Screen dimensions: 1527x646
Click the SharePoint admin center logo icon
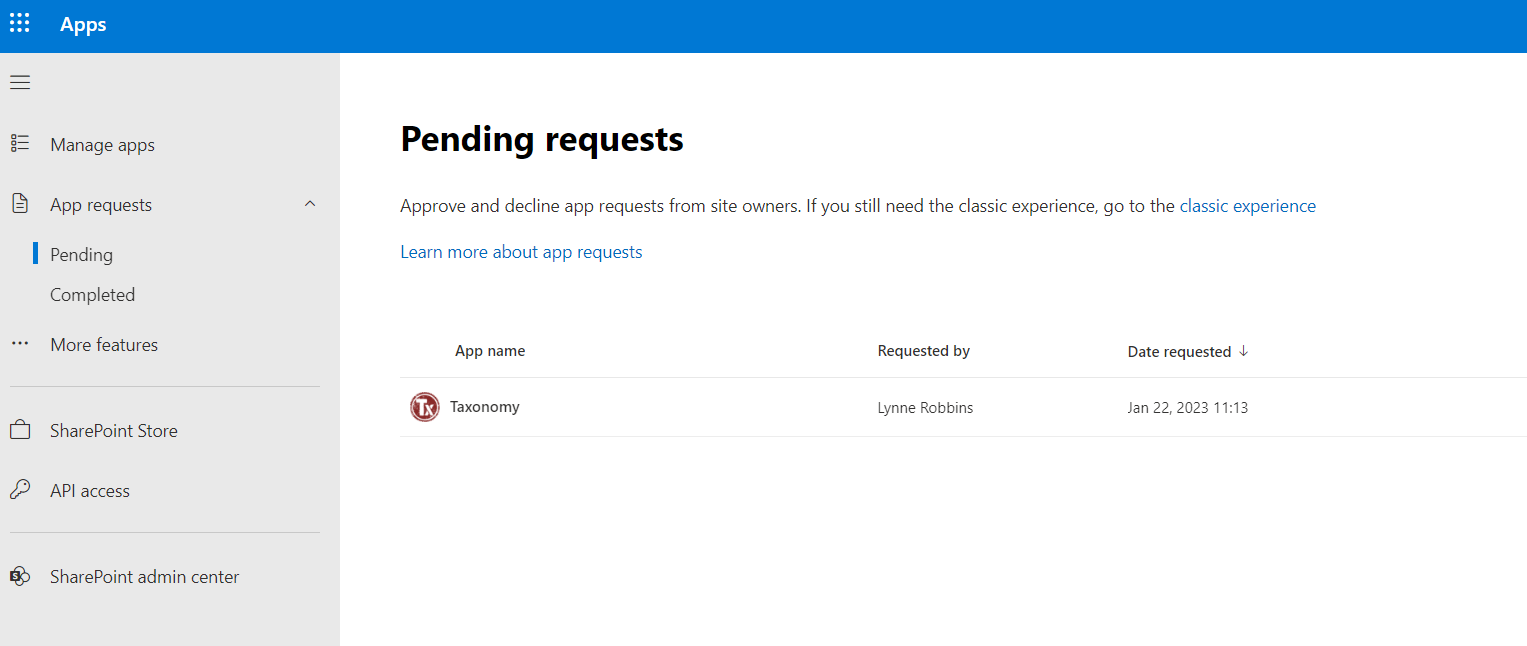coord(20,576)
